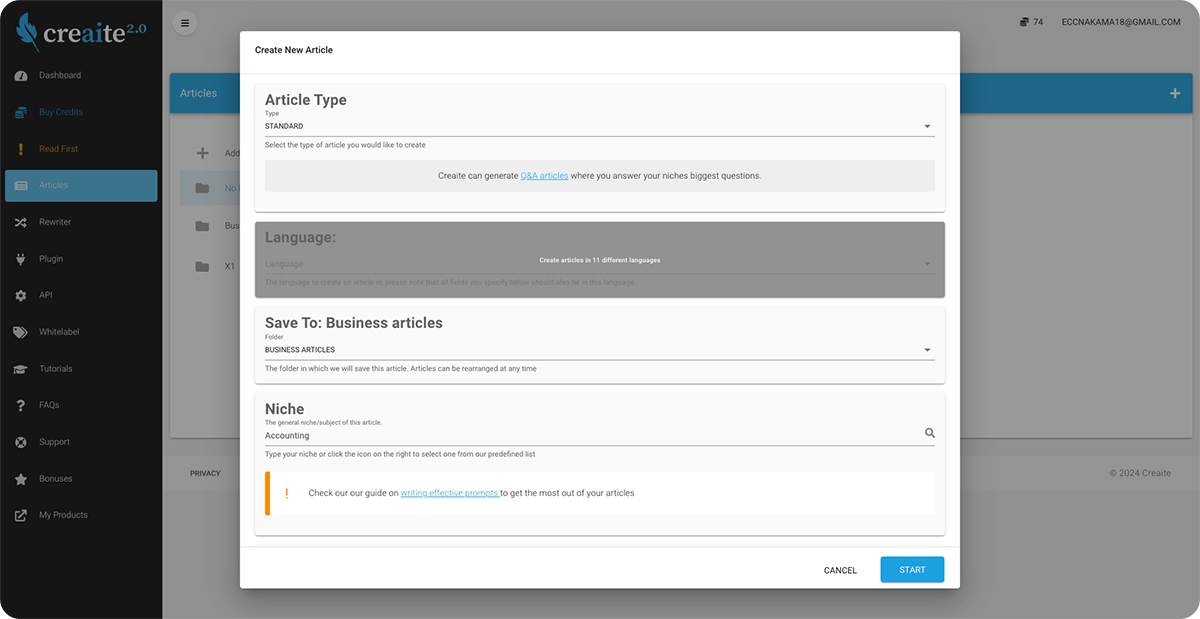Click the CANCEL button
1200x619 pixels.
(x=840, y=570)
